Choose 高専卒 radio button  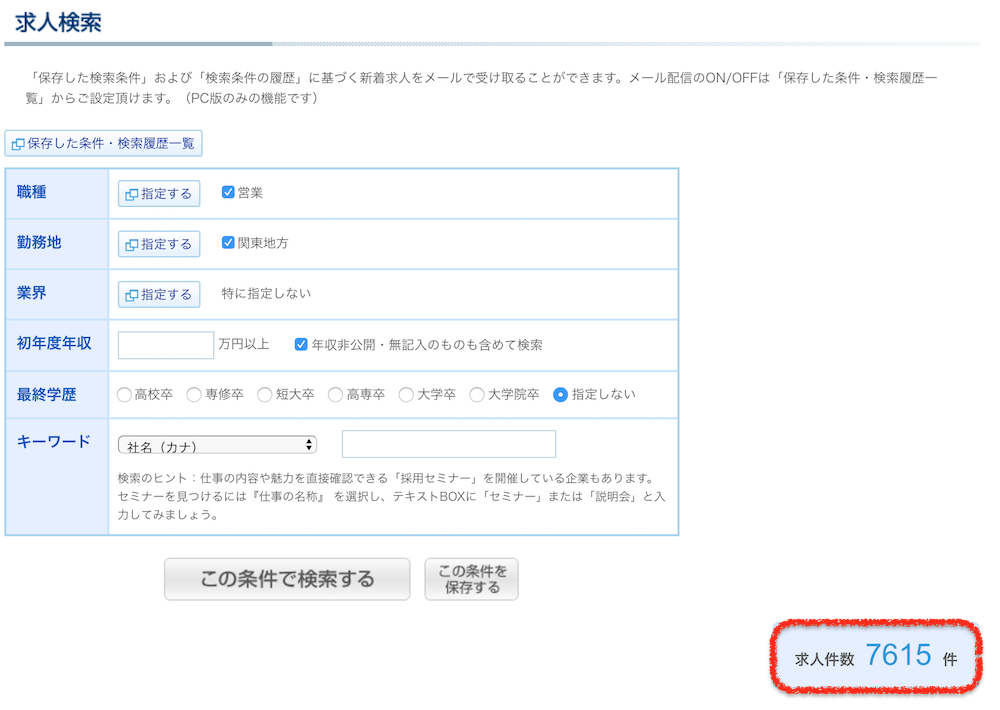point(335,395)
